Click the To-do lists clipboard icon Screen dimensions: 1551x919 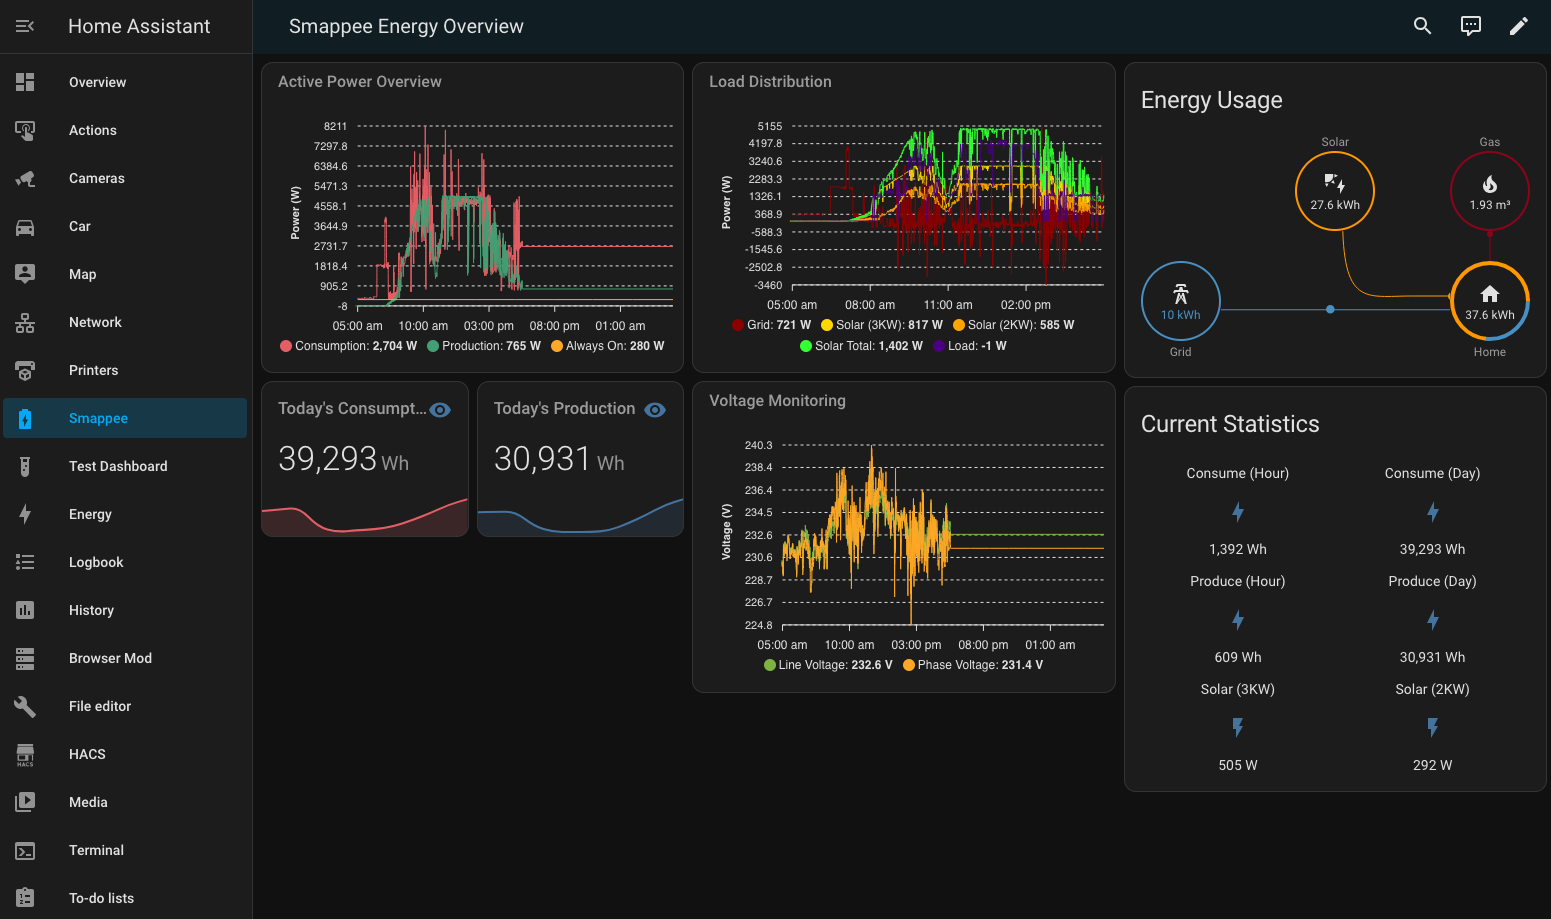[x=25, y=898]
